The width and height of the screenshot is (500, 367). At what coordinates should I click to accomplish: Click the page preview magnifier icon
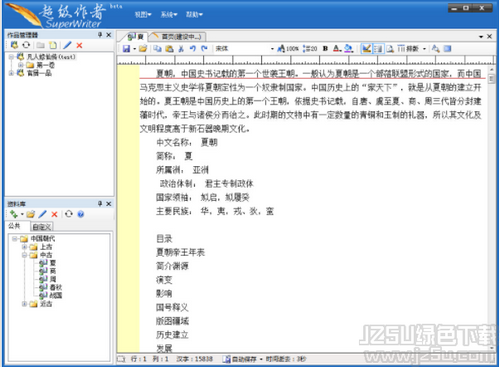(390, 49)
